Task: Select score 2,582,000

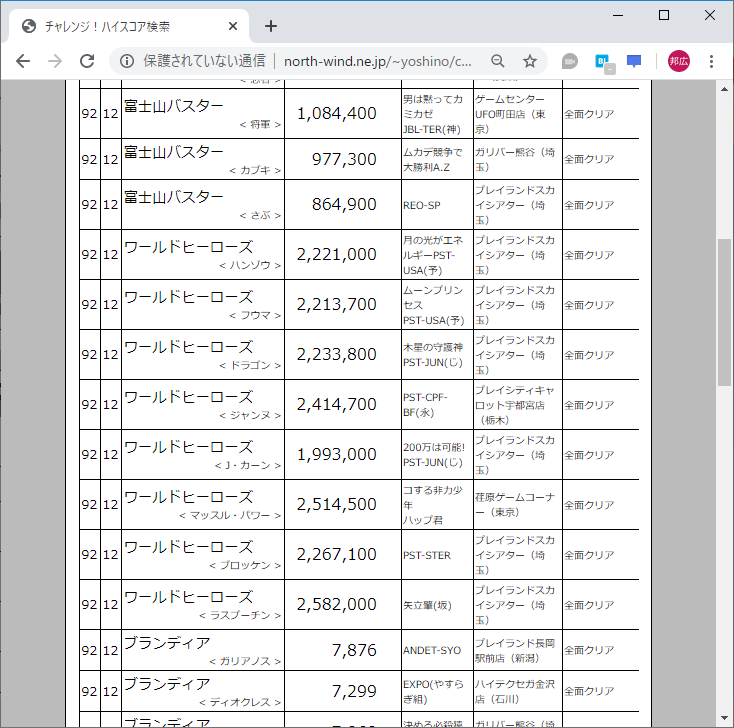Action: point(337,604)
